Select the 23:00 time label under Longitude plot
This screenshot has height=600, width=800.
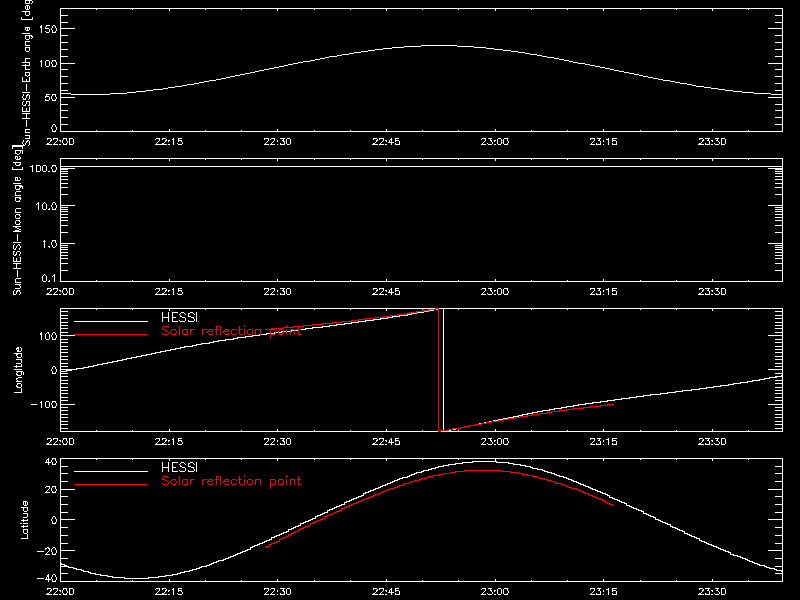(x=495, y=441)
